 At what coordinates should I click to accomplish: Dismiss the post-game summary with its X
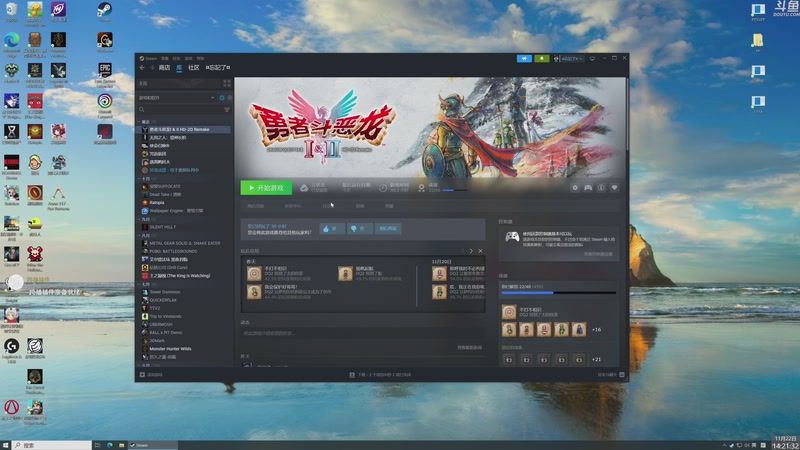(480, 251)
